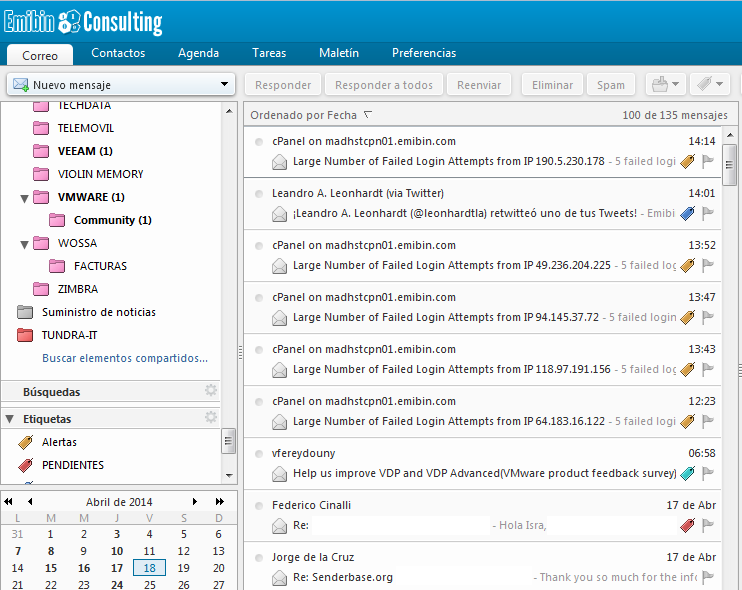The height and width of the screenshot is (590, 742).
Task: Open the FACTURAS subfolder
Action: click(100, 266)
